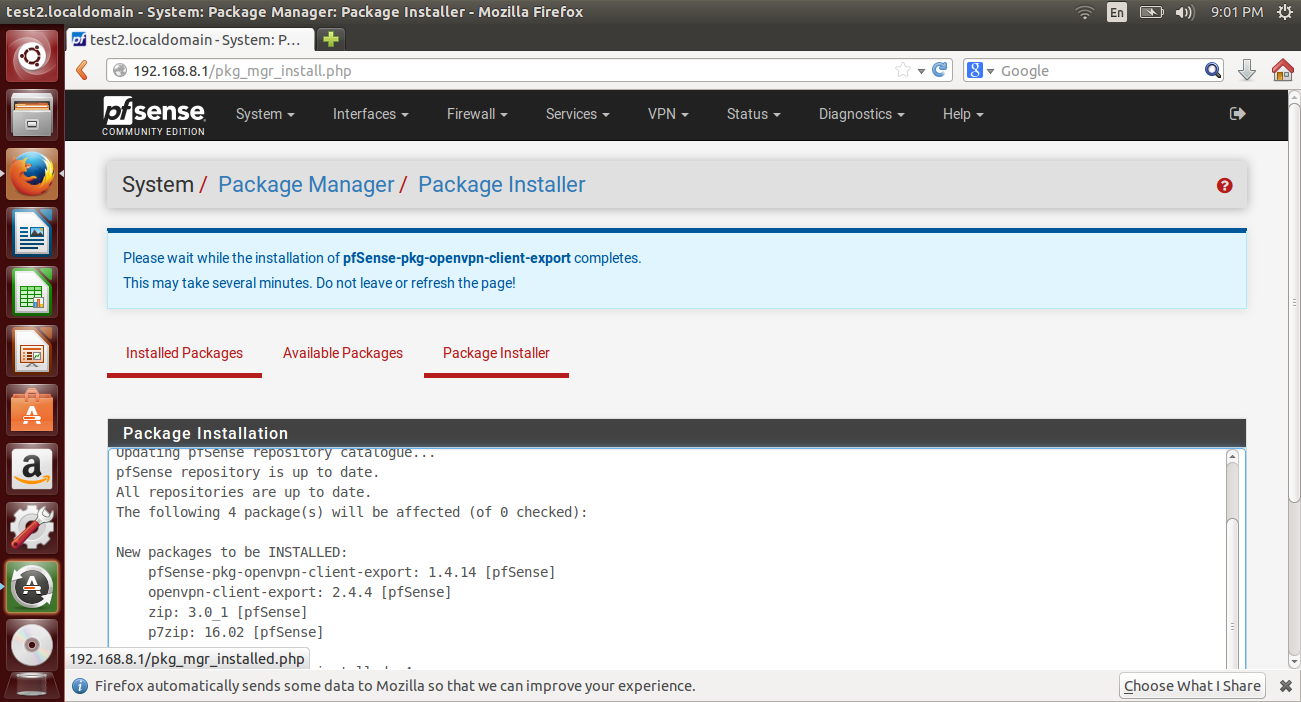Click the Choose What I Share button
Image resolution: width=1301 pixels, height=702 pixels.
pos(1192,686)
